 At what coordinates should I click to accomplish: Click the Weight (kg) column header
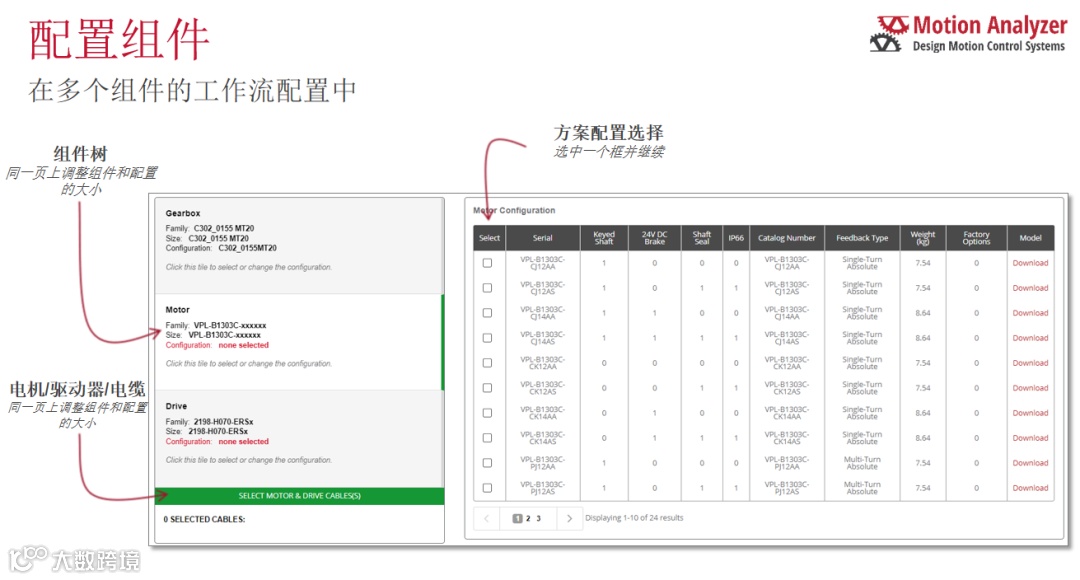[923, 238]
